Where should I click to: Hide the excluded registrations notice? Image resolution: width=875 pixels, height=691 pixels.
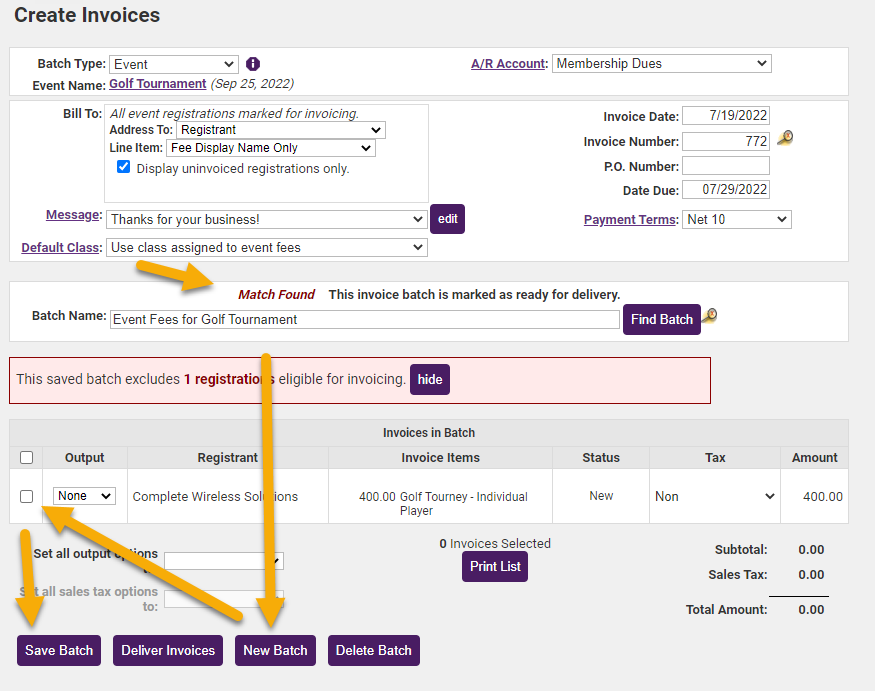click(430, 380)
